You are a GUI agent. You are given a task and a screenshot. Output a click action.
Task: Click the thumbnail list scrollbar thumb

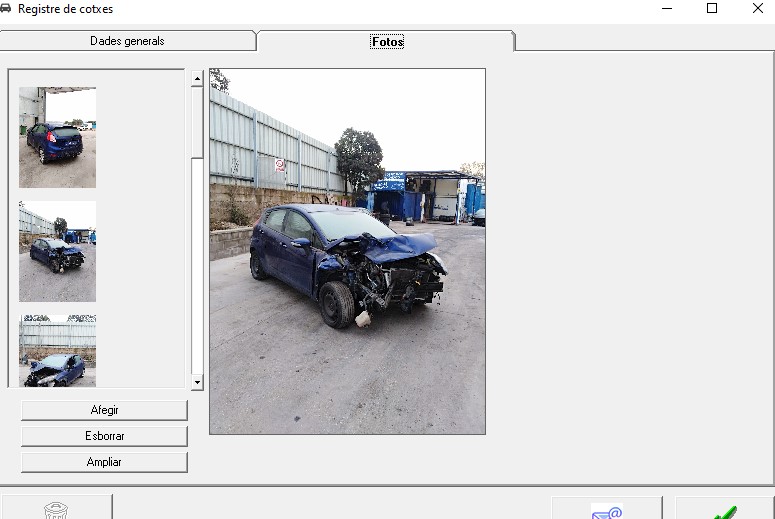[x=197, y=120]
